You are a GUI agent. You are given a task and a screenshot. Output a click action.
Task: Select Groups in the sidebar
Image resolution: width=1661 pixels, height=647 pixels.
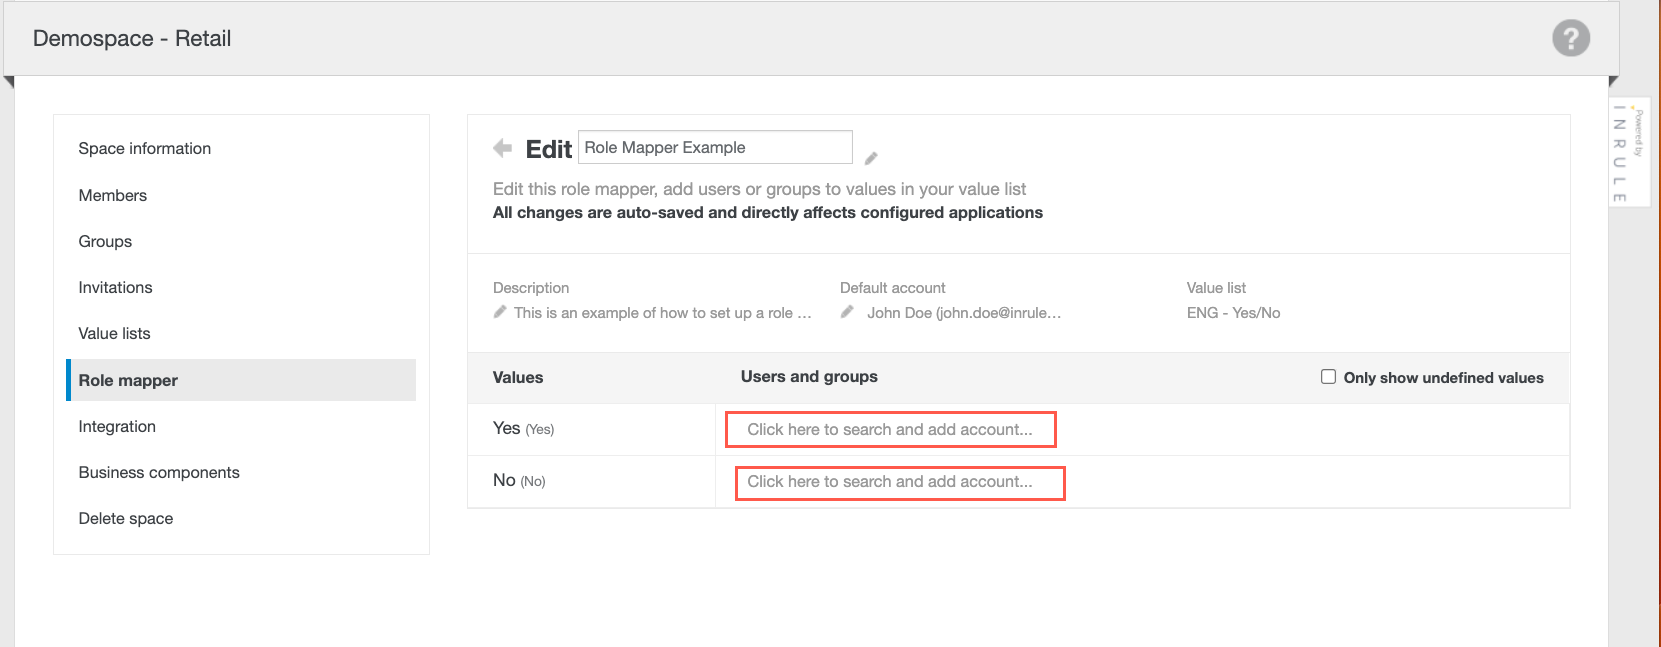(105, 241)
